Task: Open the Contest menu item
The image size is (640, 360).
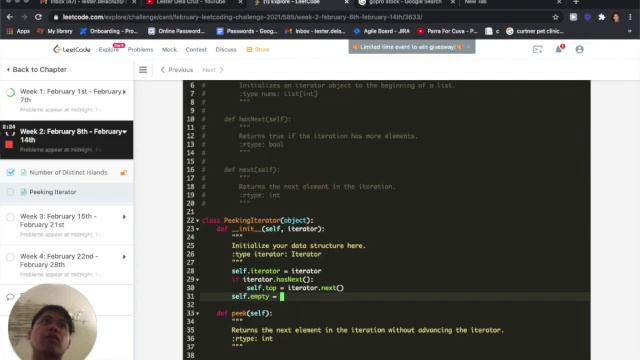Action: tap(196, 49)
